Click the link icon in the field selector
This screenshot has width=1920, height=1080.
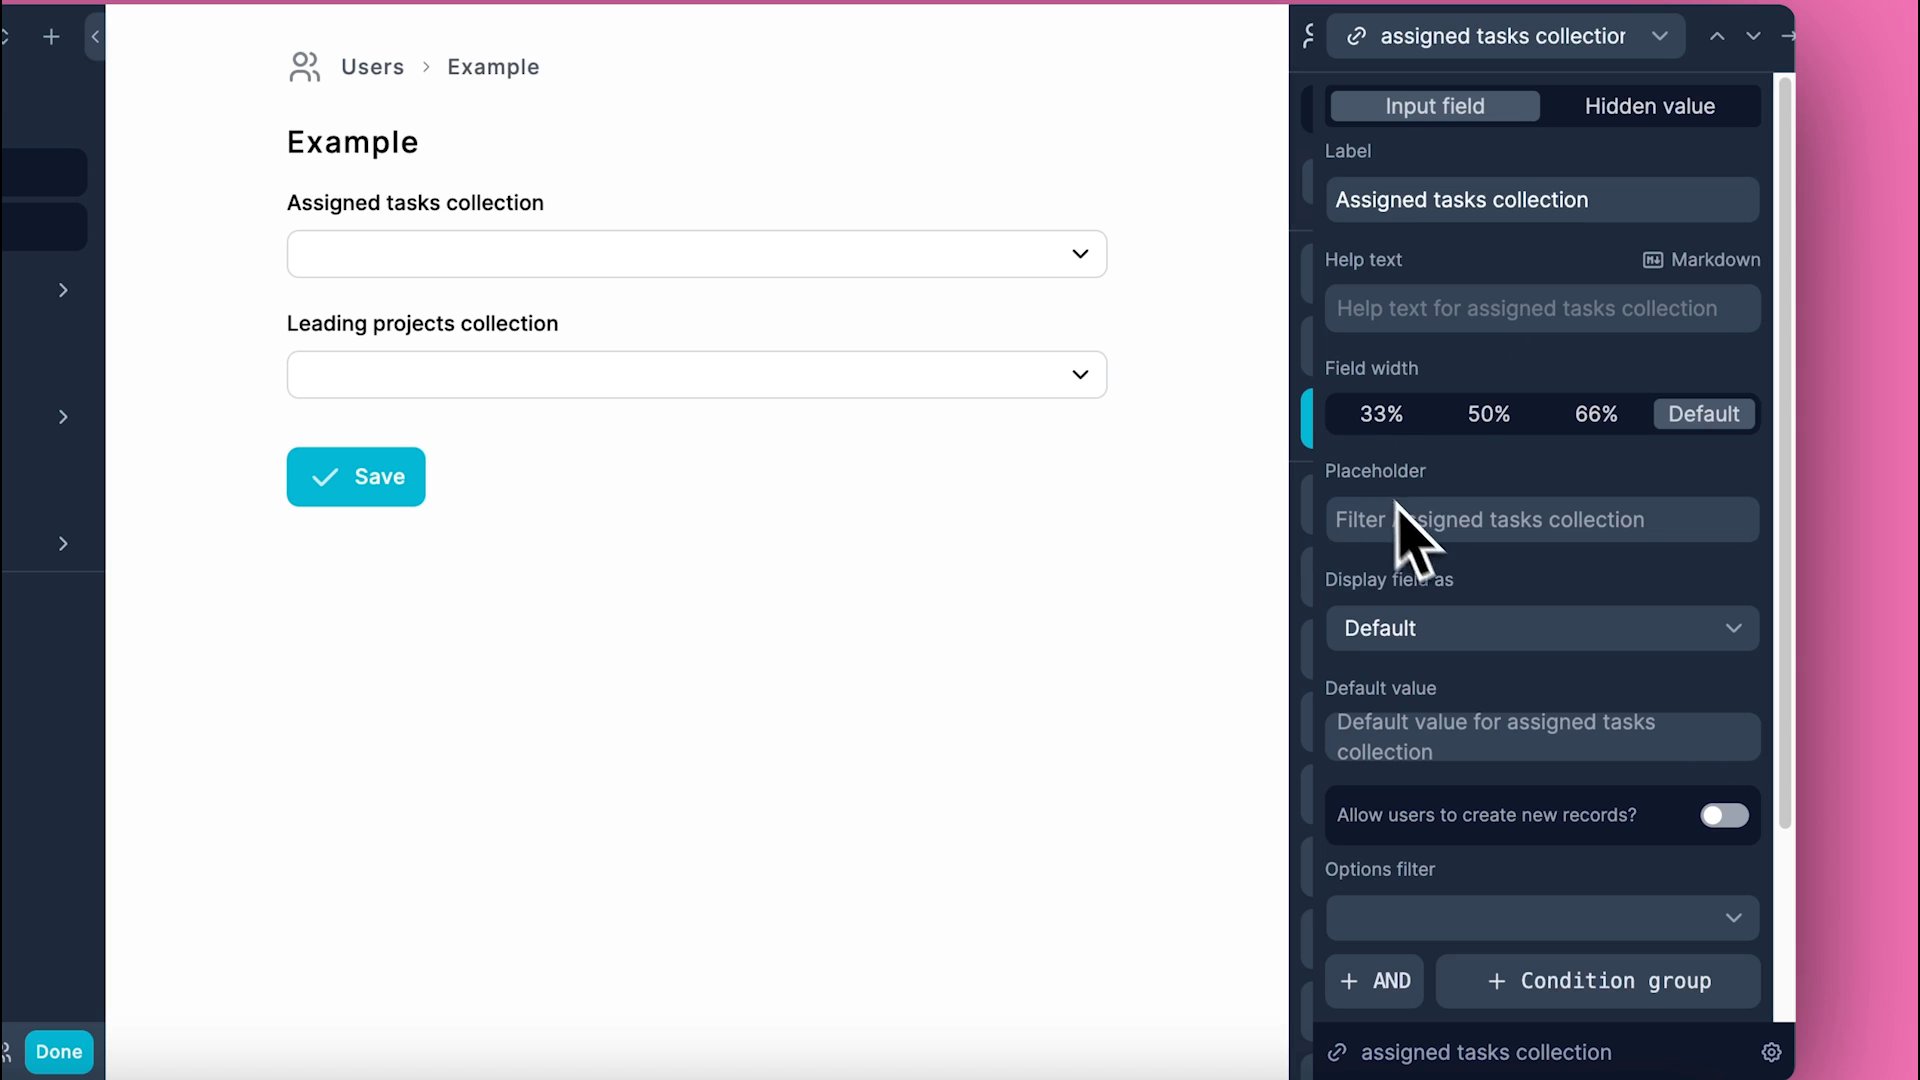pyautogui.click(x=1356, y=36)
